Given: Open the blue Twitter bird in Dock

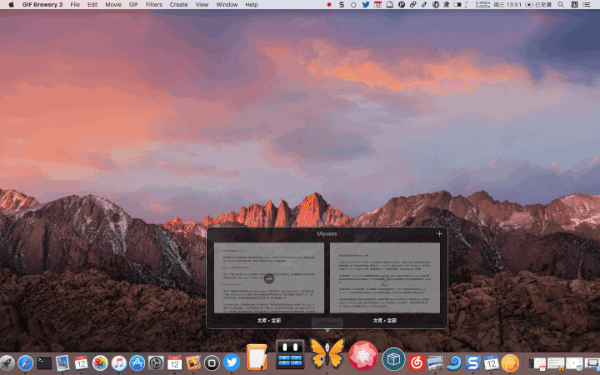Looking at the screenshot, I should [232, 363].
